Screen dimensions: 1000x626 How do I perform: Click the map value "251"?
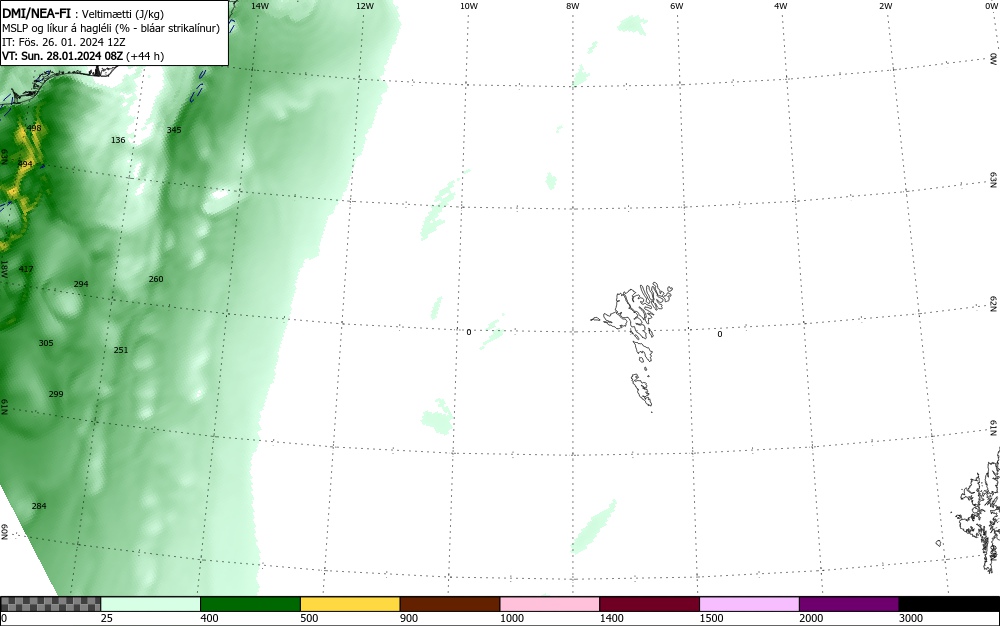pos(121,350)
